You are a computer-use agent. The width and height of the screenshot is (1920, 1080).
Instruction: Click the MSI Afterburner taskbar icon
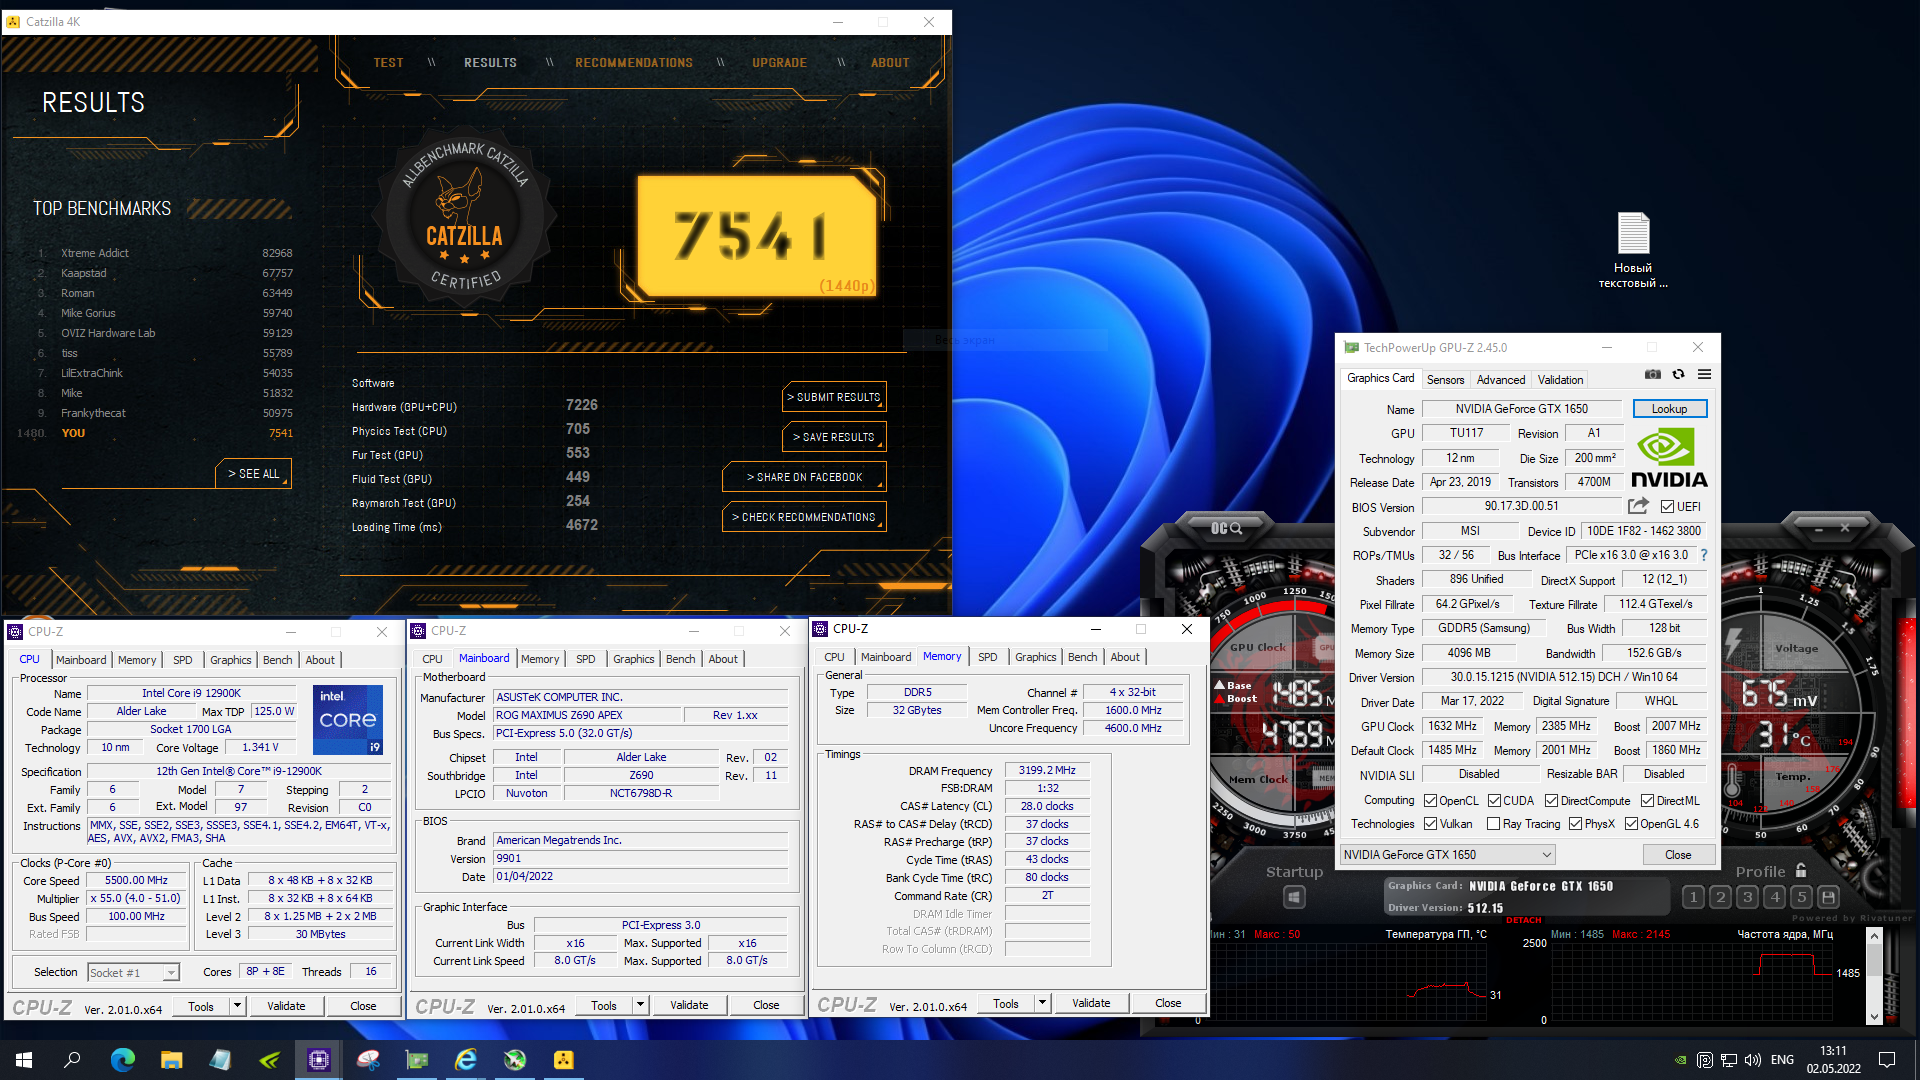(515, 1060)
